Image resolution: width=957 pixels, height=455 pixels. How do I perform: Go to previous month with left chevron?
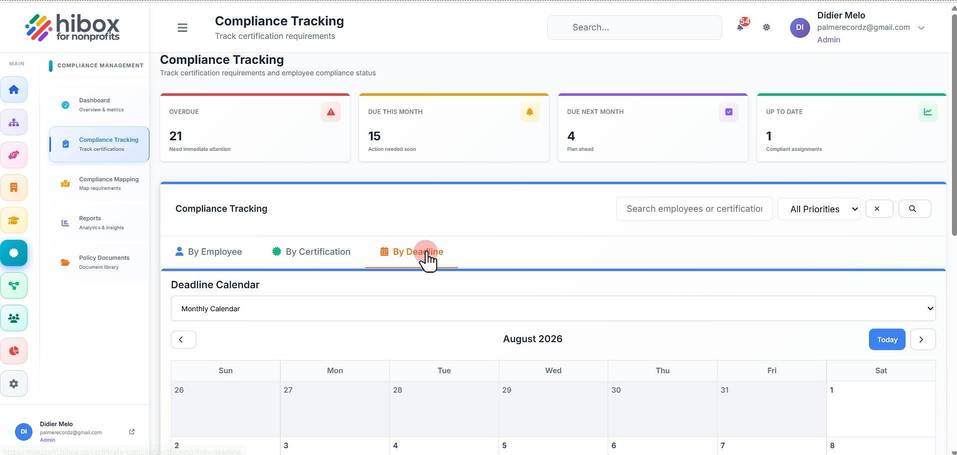pyautogui.click(x=183, y=339)
